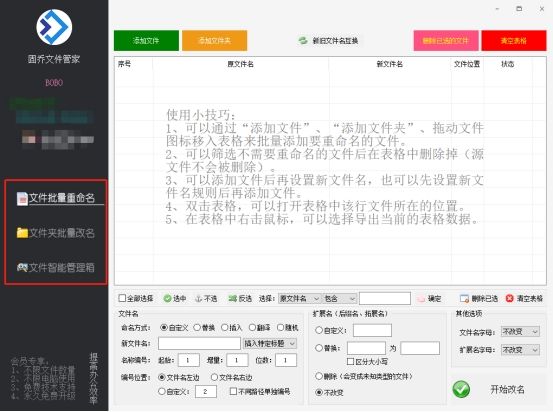Image resolution: width=553 pixels, height=412 pixels.
Task: Click the anchor icon beside 不选
Action: 199,298
